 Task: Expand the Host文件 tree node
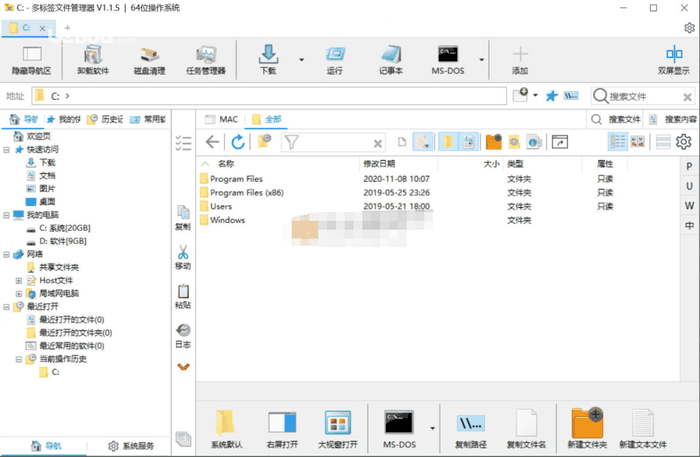tap(19, 281)
